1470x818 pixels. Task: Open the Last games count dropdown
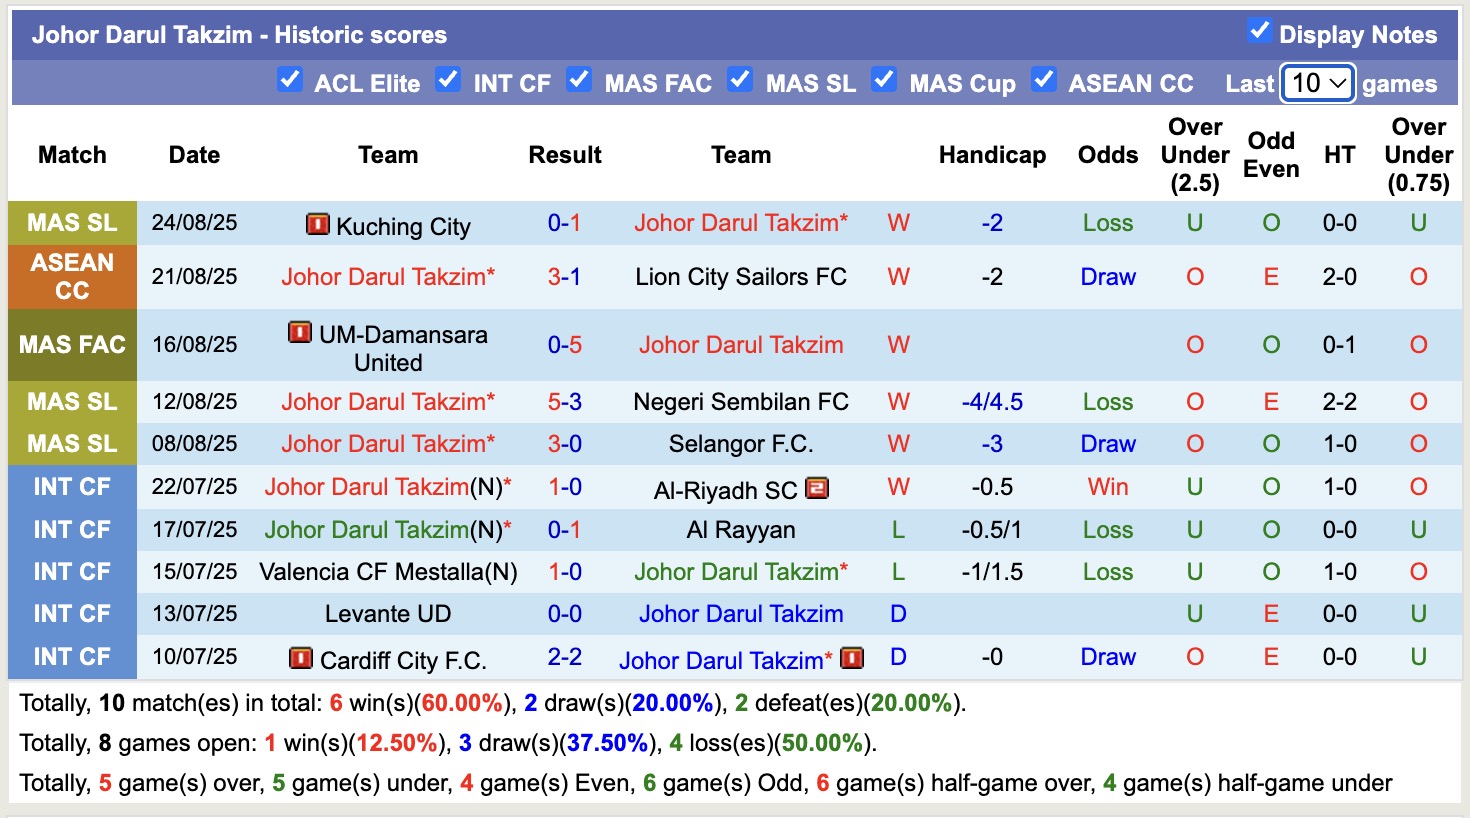1317,83
